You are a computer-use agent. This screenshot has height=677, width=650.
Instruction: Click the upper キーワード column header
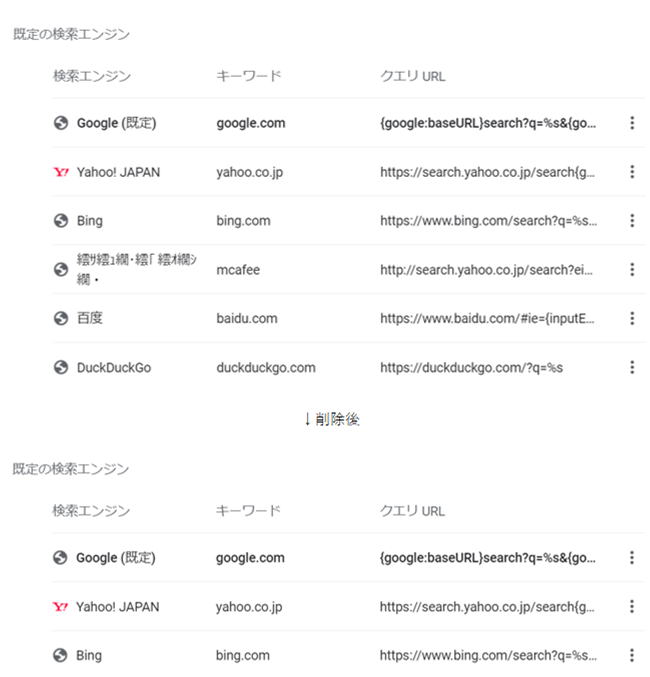248,76
